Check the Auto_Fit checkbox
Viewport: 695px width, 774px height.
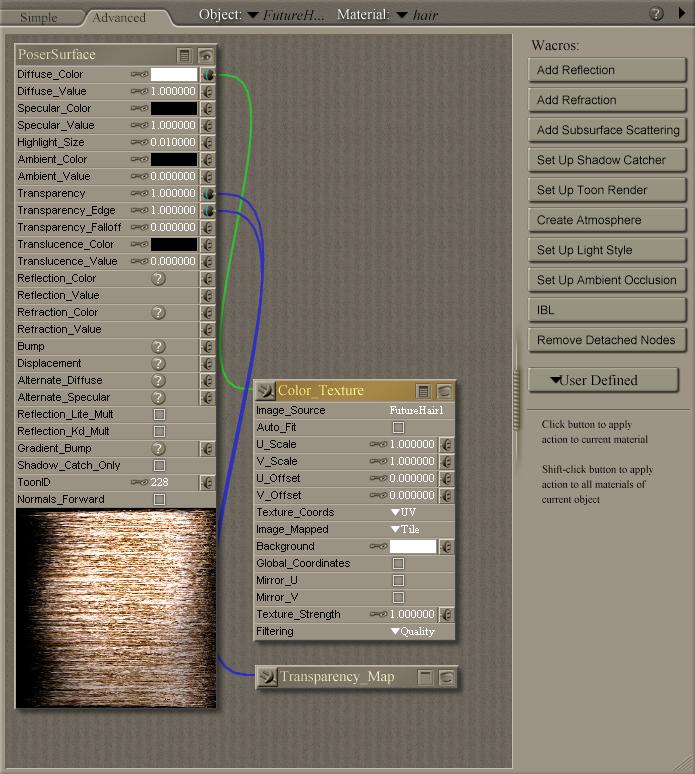398,427
